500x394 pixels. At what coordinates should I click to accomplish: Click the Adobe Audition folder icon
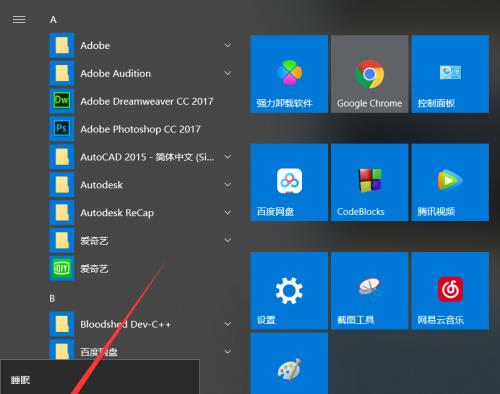pyautogui.click(x=62, y=73)
